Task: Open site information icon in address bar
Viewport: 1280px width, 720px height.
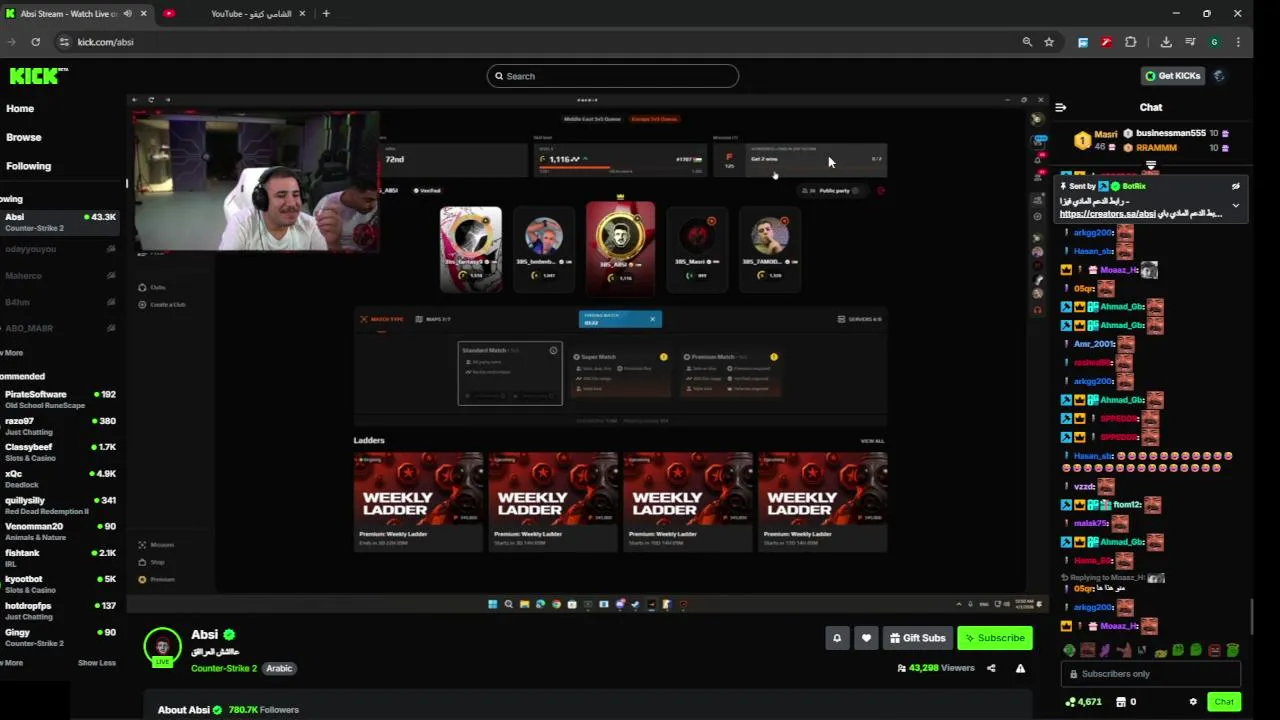Action: pyautogui.click(x=64, y=42)
